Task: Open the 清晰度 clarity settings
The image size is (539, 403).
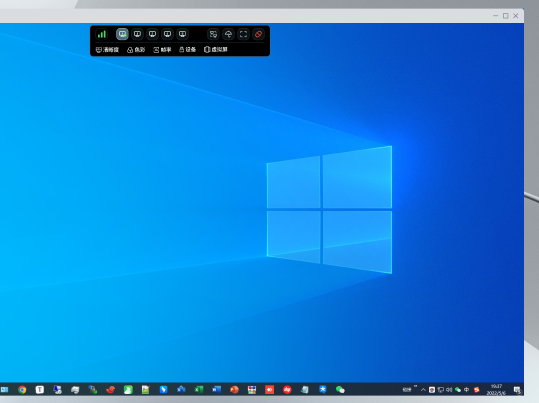Action: [107, 50]
